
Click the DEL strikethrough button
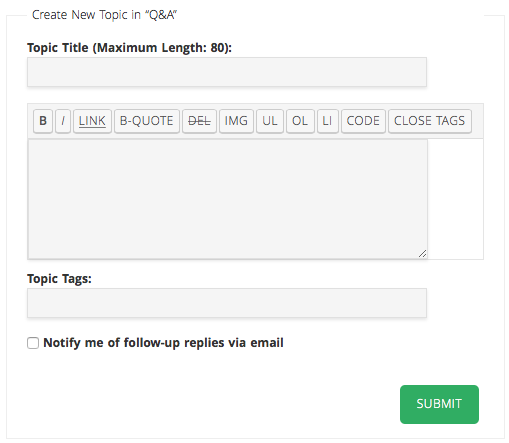[199, 121]
